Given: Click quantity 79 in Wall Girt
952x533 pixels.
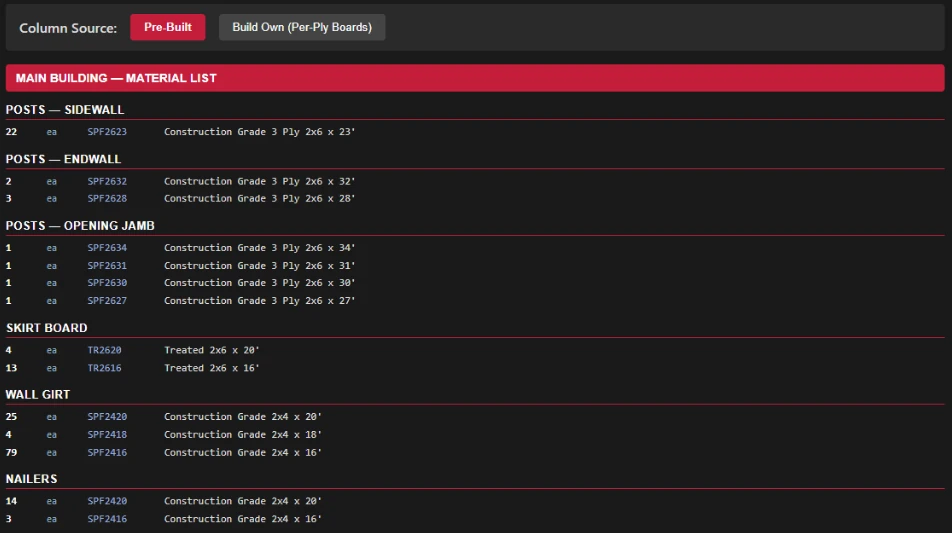Looking at the screenshot, I should 12,453.
